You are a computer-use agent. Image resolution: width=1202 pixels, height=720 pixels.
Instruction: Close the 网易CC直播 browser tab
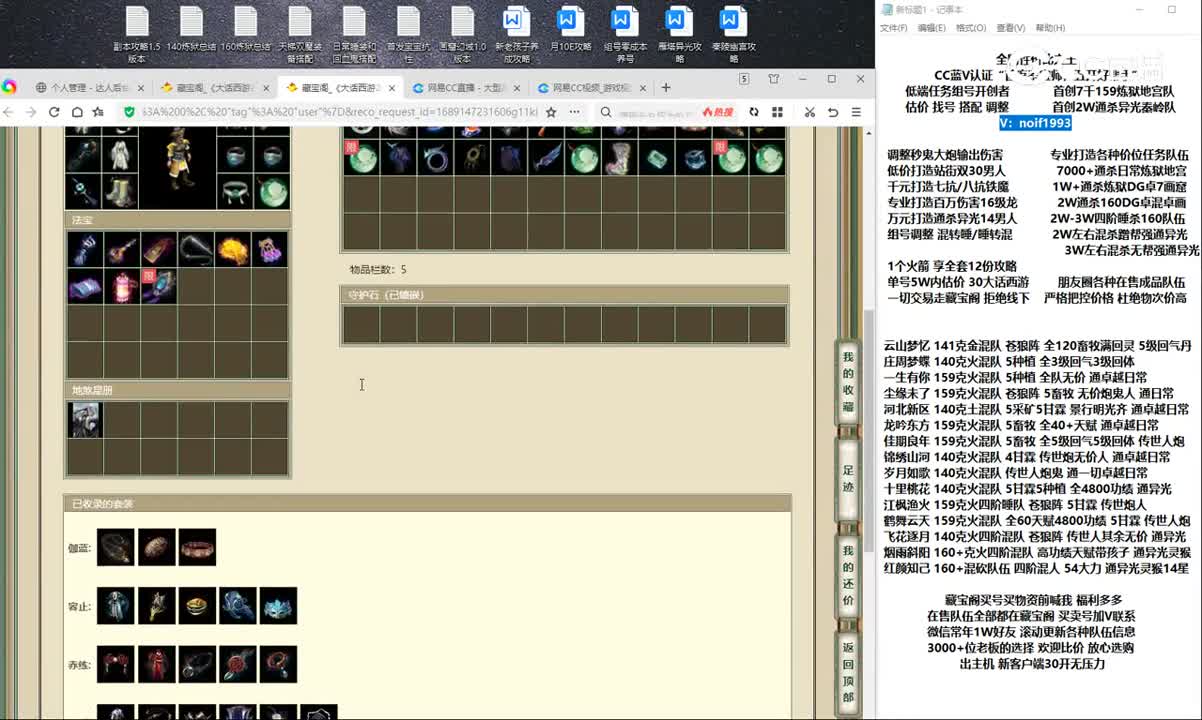[x=517, y=88]
